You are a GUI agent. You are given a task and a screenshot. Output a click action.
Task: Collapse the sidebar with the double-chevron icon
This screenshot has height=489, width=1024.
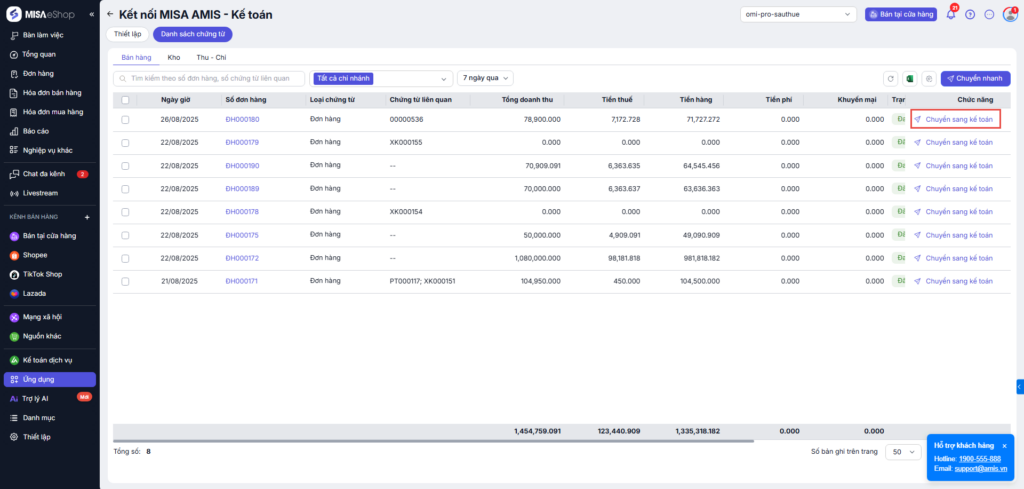92,14
